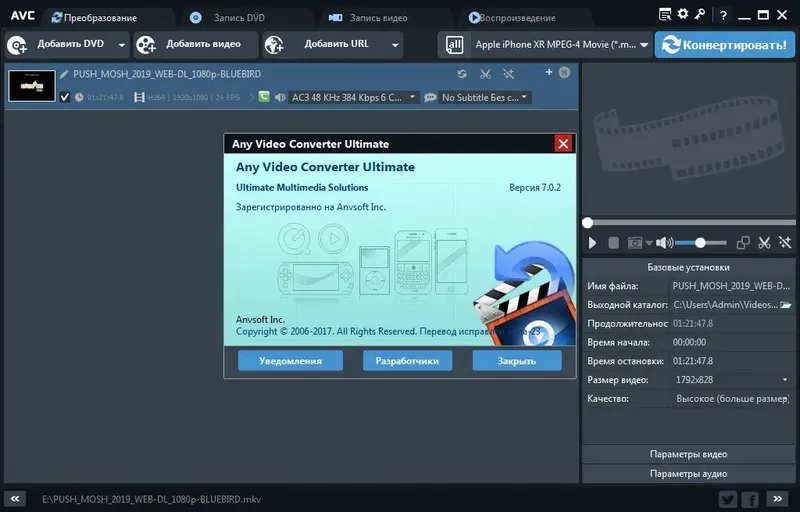This screenshot has height=512, width=800.
Task: Close the Any Video Converter Ultimate dialog
Action: [563, 144]
